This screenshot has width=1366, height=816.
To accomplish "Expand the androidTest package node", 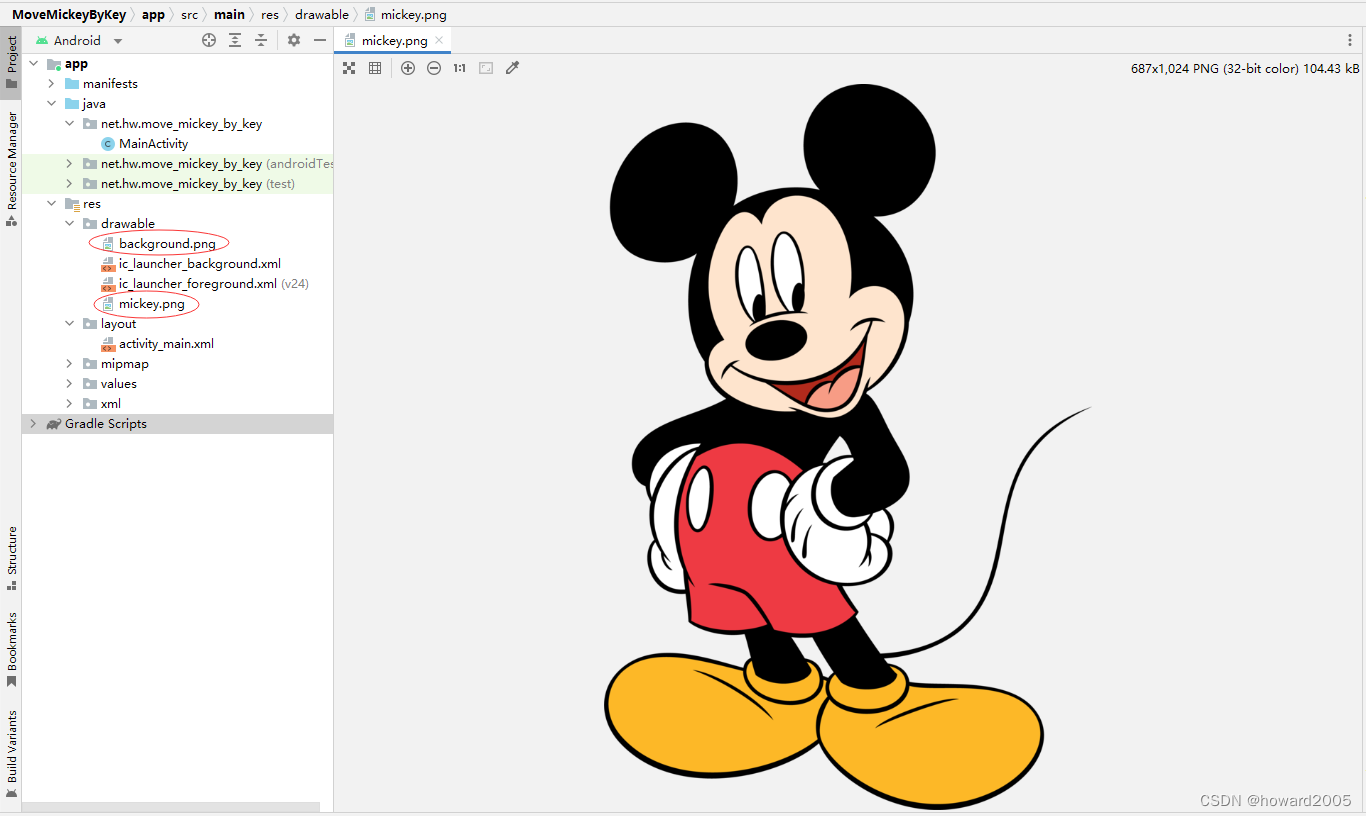I will (x=69, y=164).
